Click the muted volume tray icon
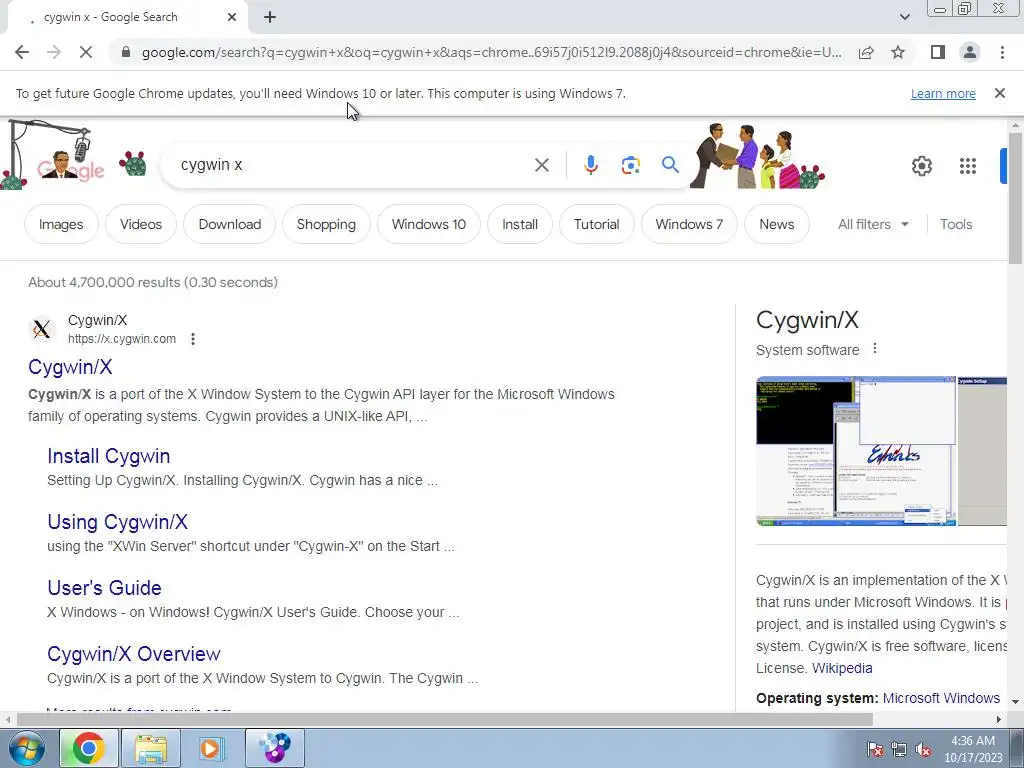Image resolution: width=1024 pixels, height=768 pixels. (x=923, y=749)
